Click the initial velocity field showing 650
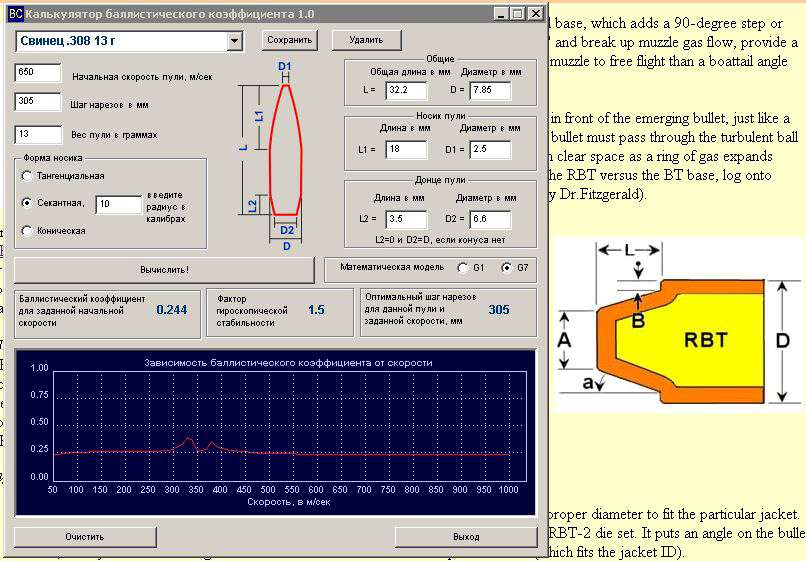 point(38,74)
